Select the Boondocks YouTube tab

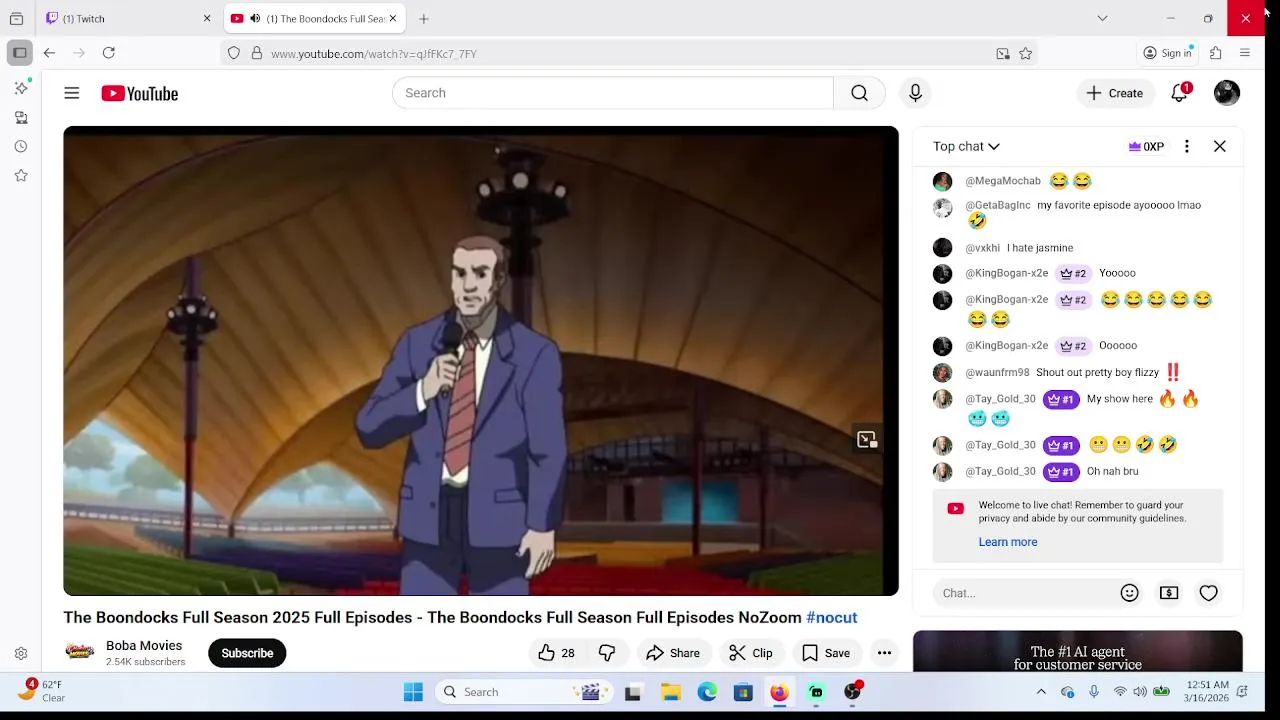click(312, 18)
